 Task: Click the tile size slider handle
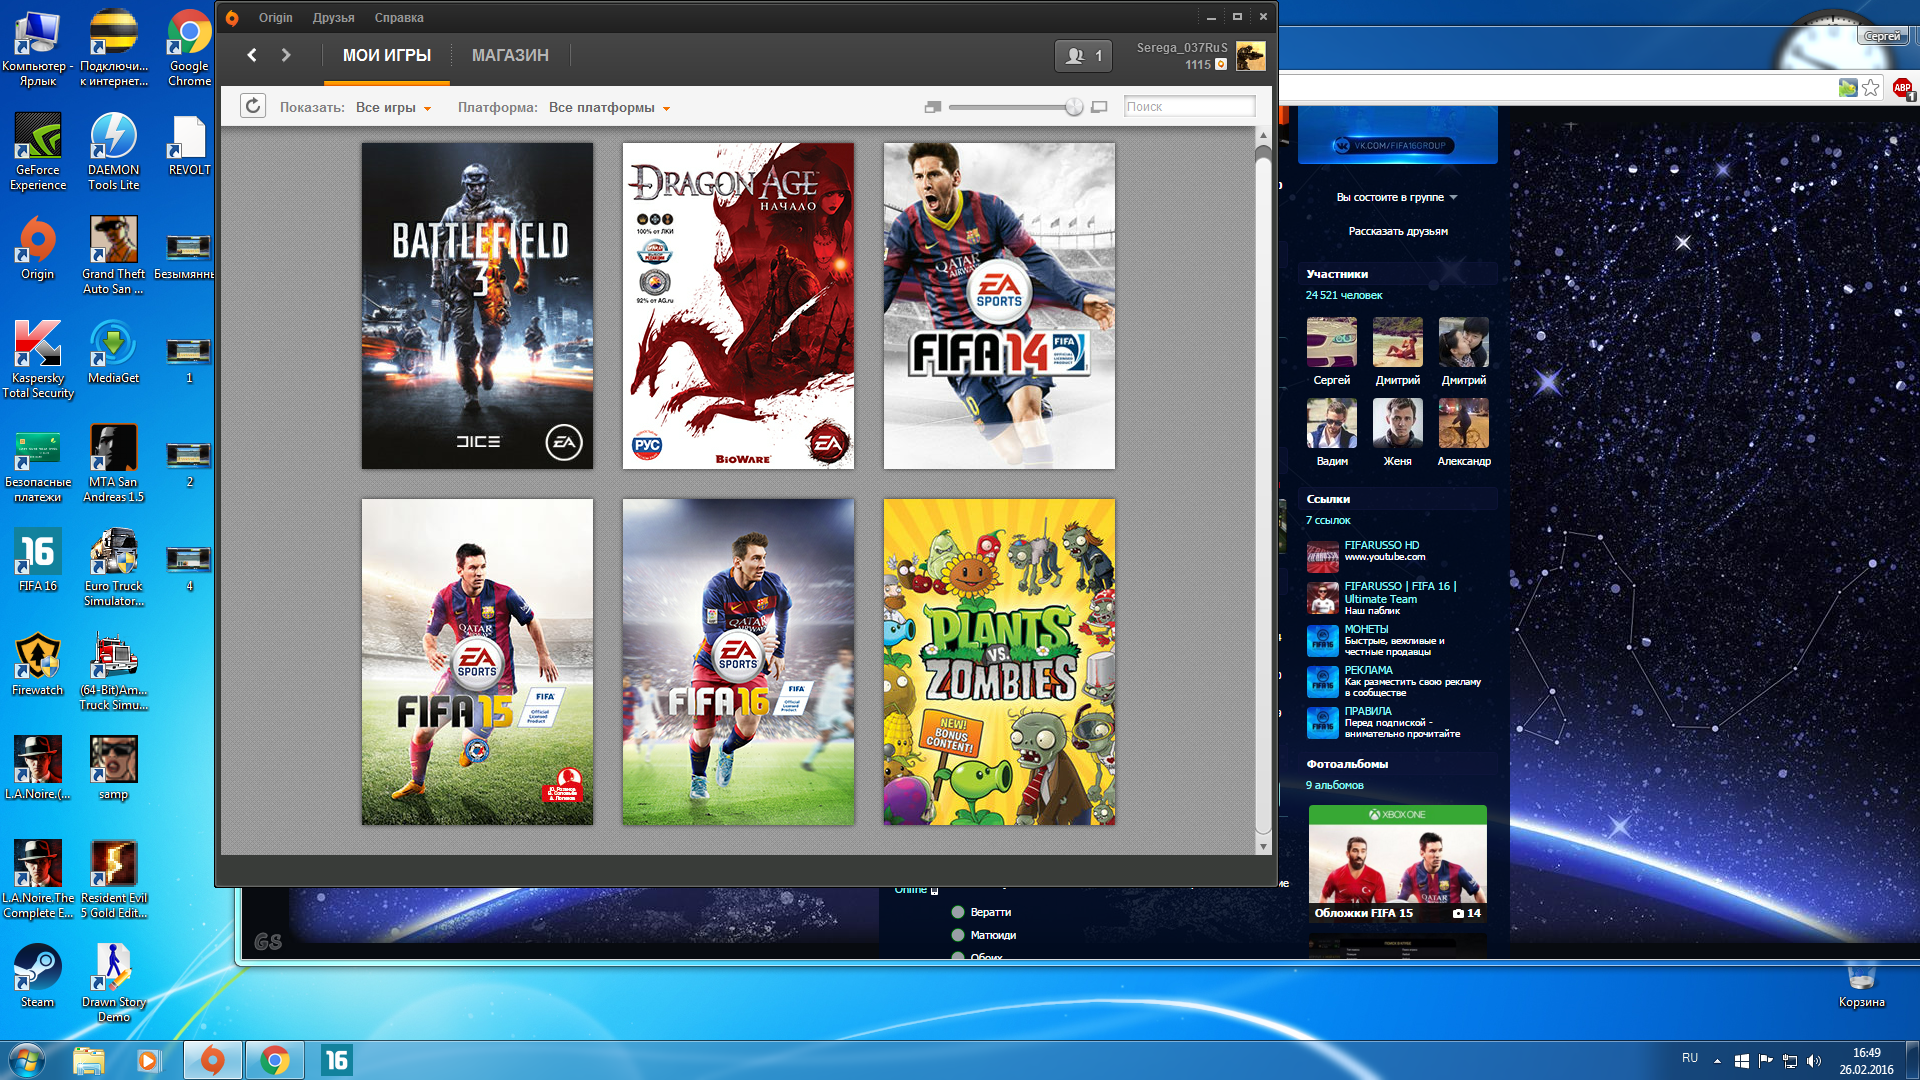[1073, 107]
